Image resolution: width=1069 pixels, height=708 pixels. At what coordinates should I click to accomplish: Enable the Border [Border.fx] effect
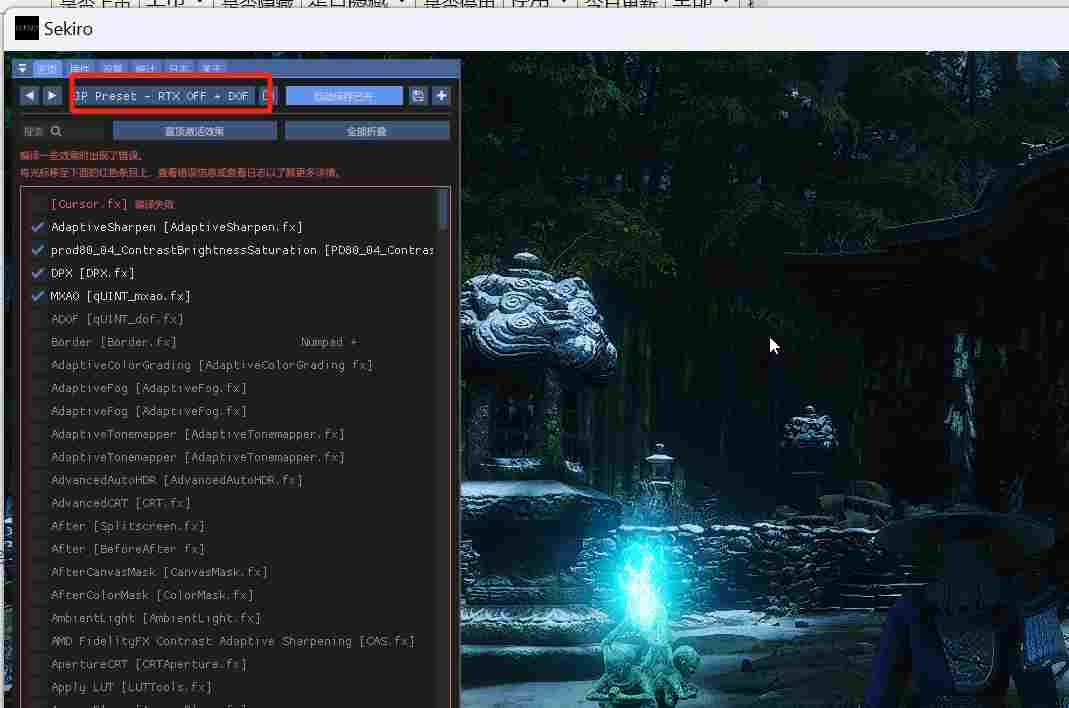(38, 342)
